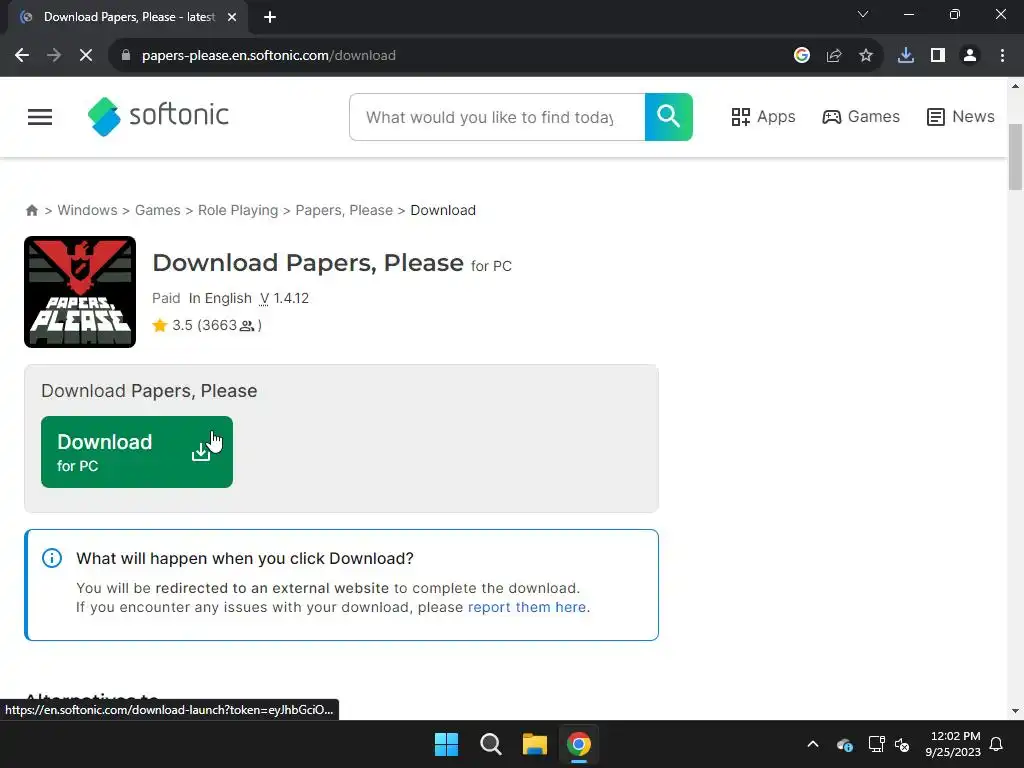Open the Softonic hamburger menu
Viewport: 1024px width, 768px height.
point(40,117)
